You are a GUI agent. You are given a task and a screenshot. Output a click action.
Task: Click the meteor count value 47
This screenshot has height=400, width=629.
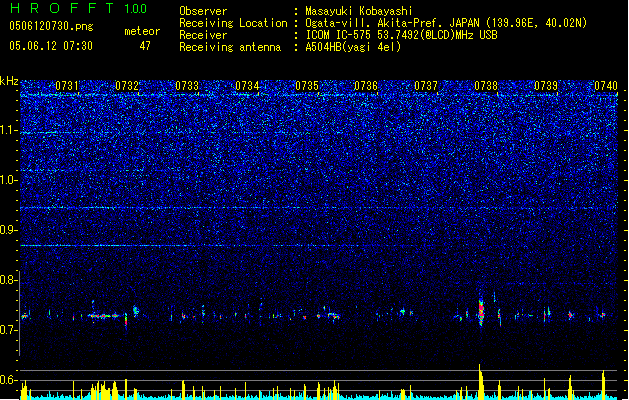pos(145,46)
